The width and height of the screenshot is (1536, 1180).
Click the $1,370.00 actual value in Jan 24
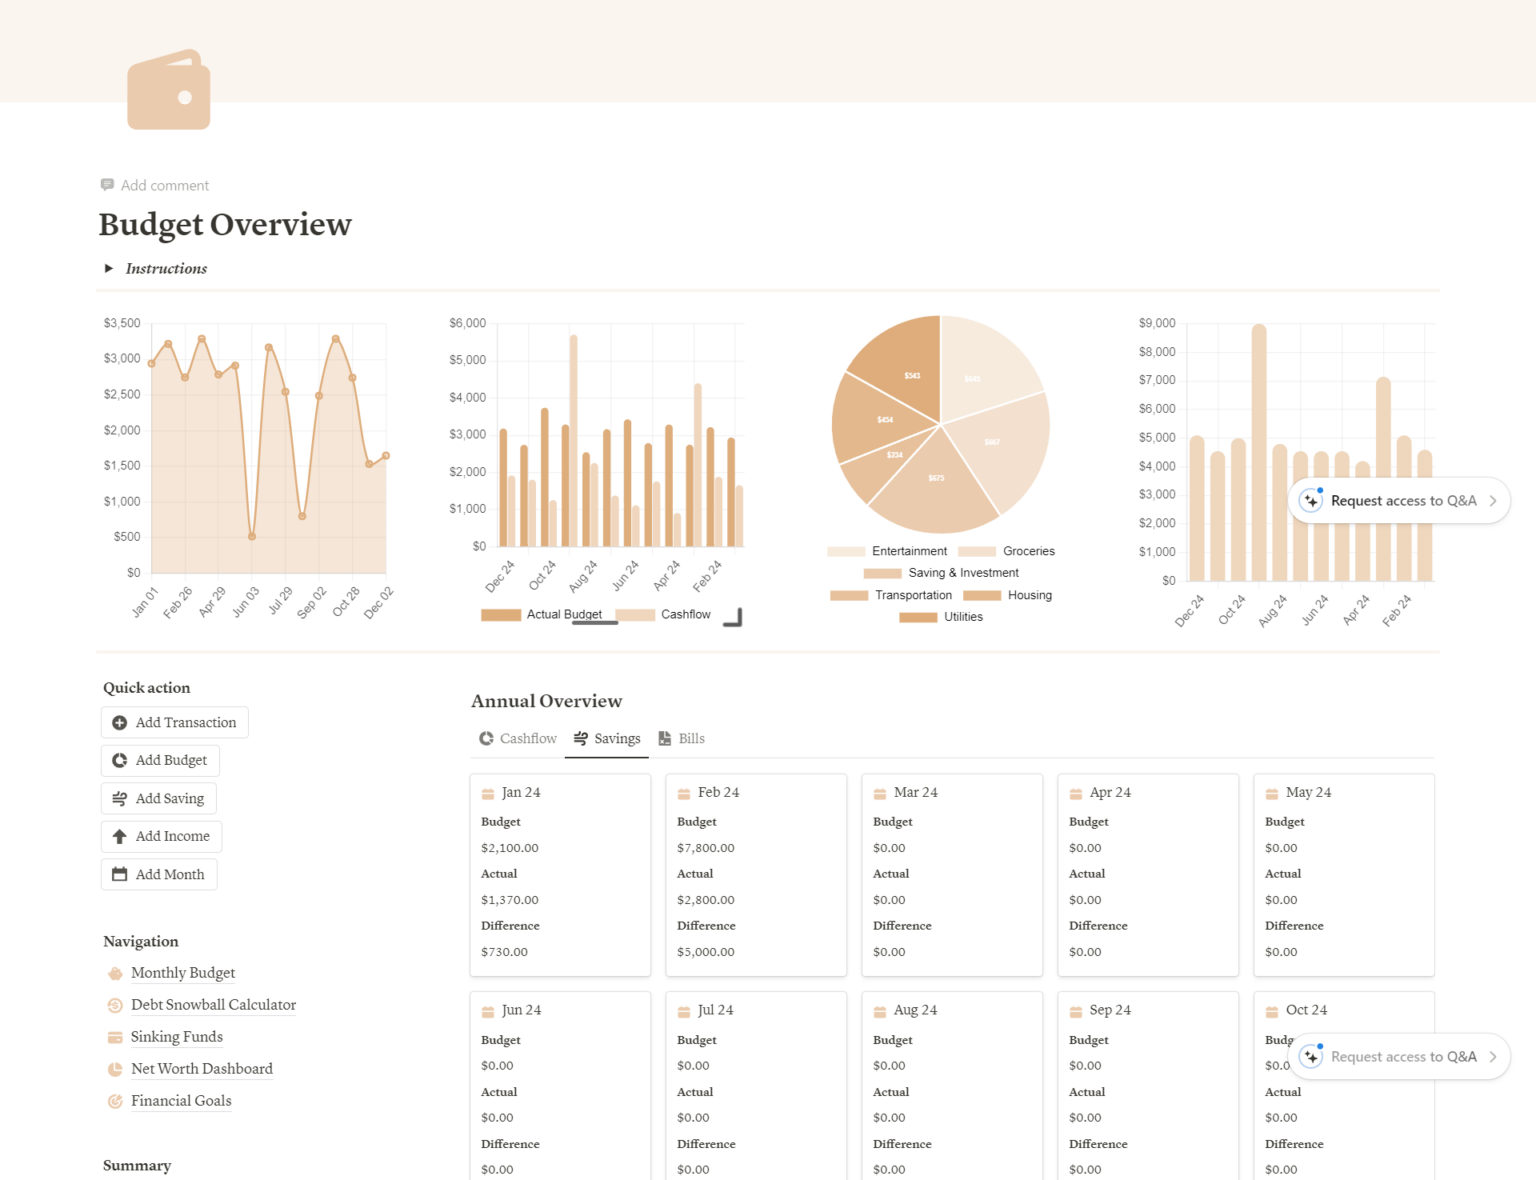point(510,900)
